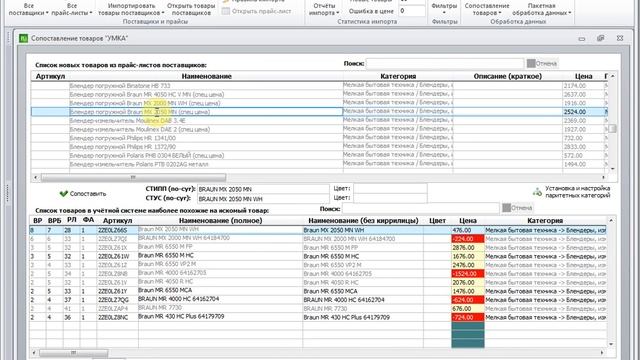The image size is (640, 360).
Task: Click price cell 2524.00 in upper list
Action: click(583, 112)
